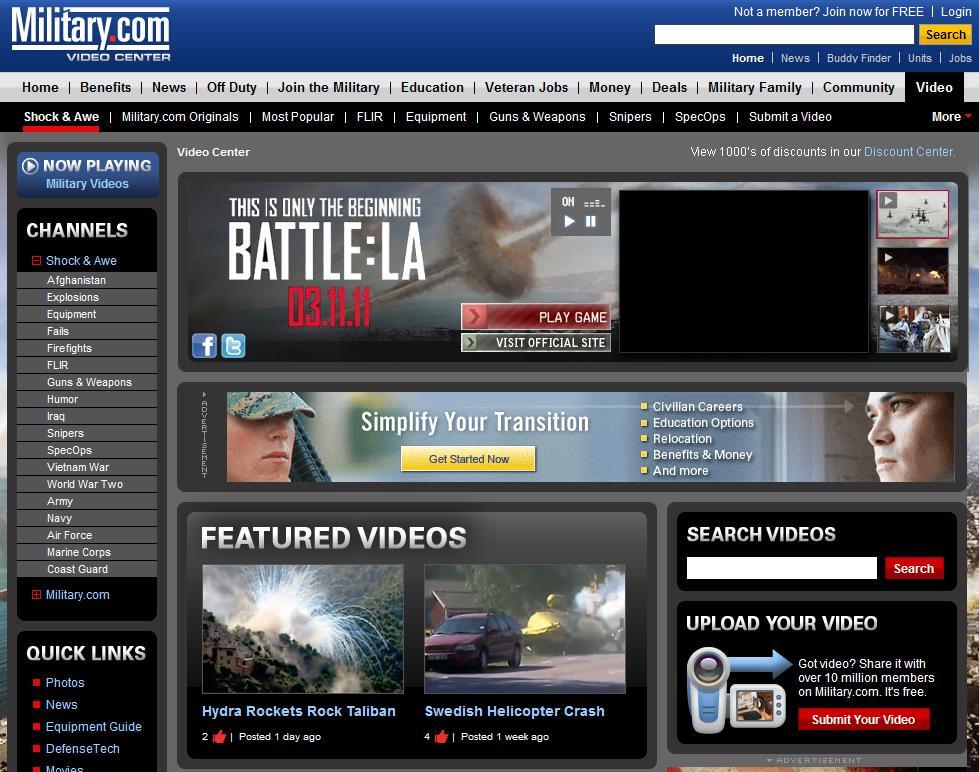Click Visit Official Site button

tap(536, 342)
